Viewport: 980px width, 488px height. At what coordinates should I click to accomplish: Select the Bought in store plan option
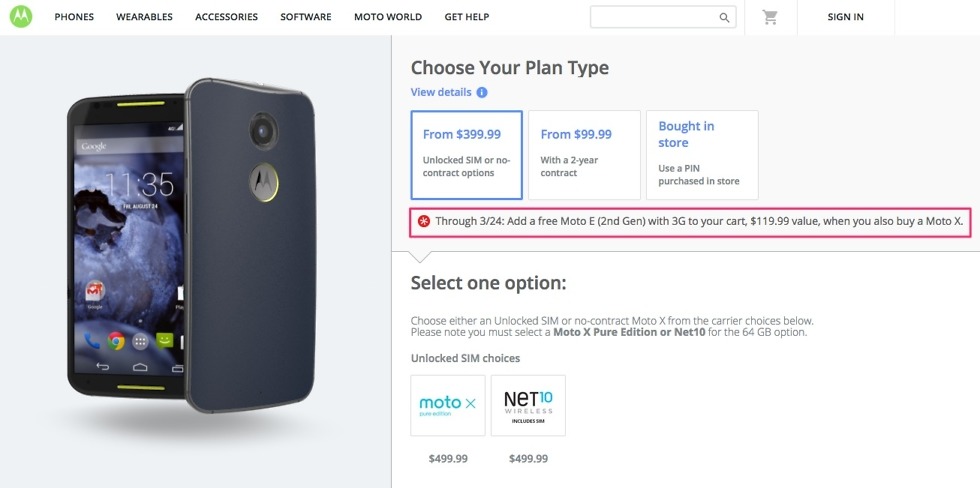(702, 155)
